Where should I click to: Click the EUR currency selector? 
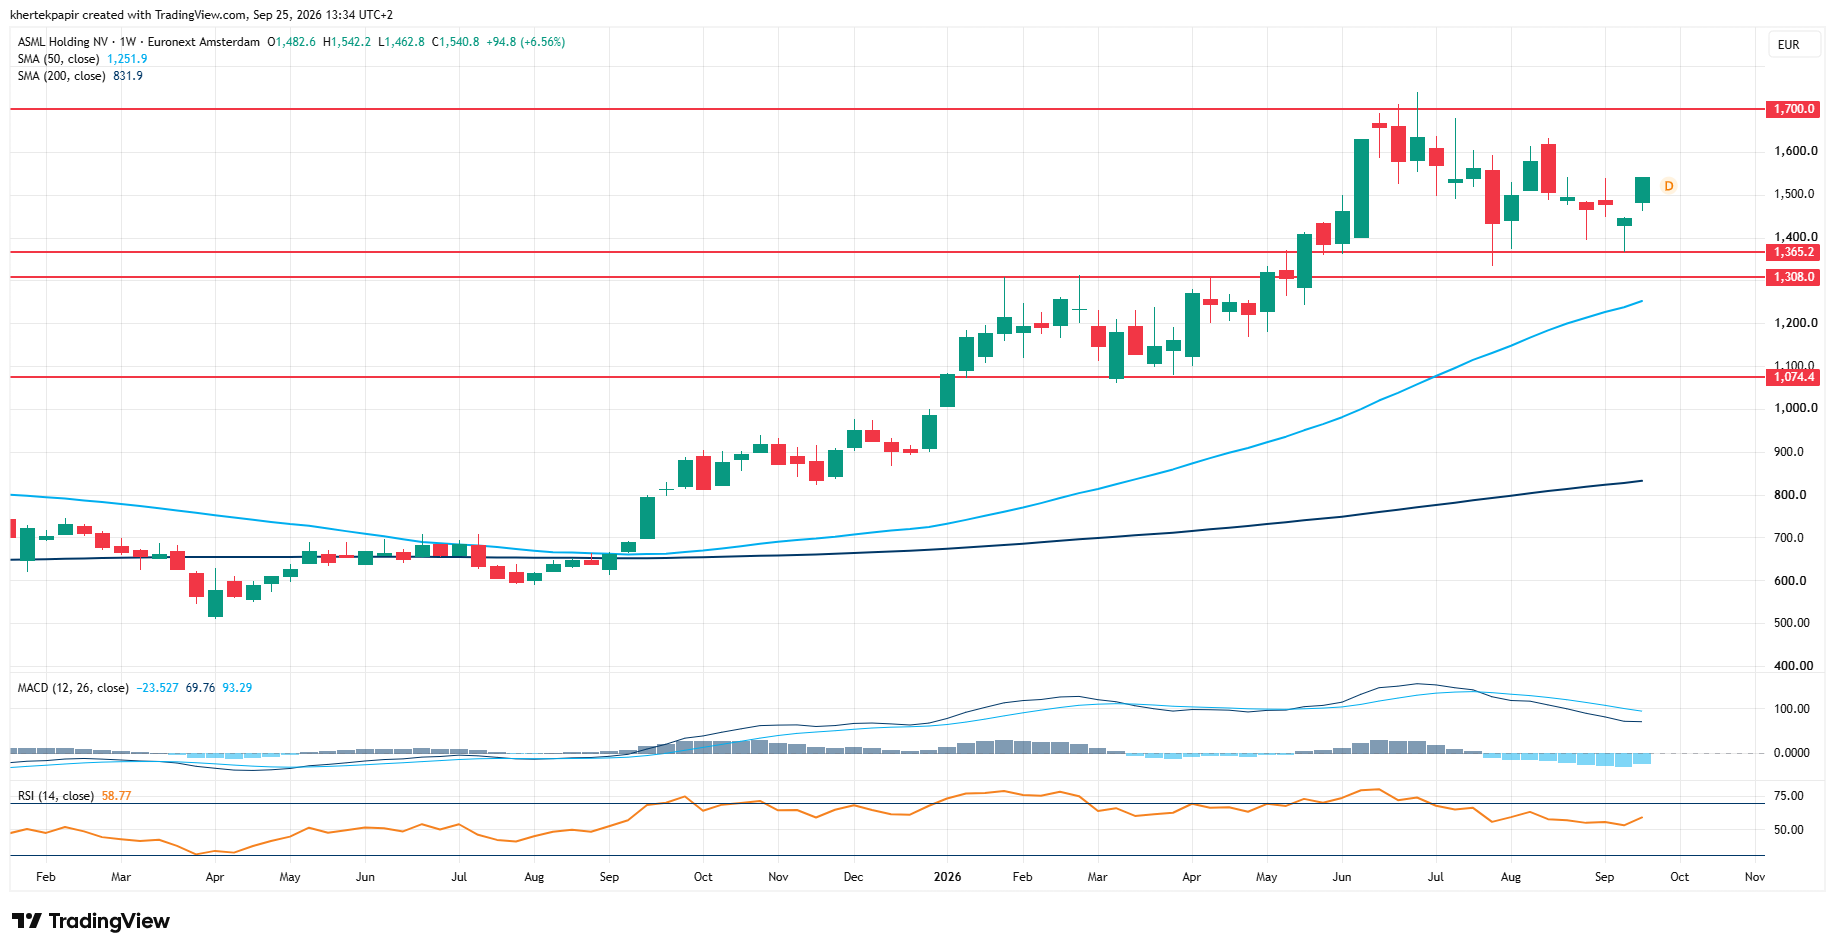(1789, 45)
